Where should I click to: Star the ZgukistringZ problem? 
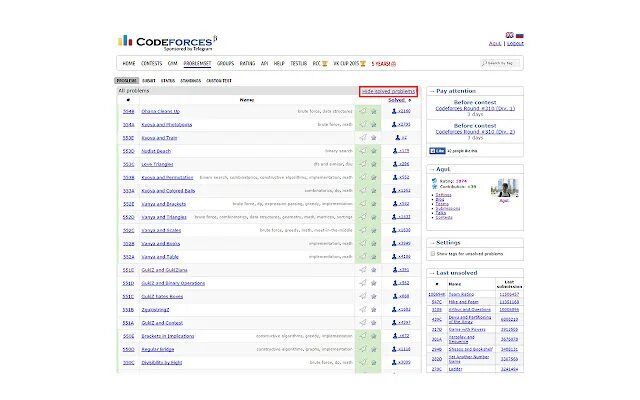pos(373,310)
